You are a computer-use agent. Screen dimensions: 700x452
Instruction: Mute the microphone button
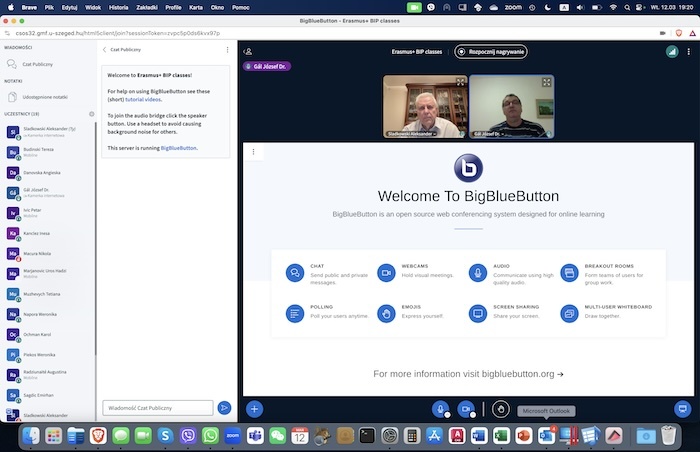click(440, 409)
